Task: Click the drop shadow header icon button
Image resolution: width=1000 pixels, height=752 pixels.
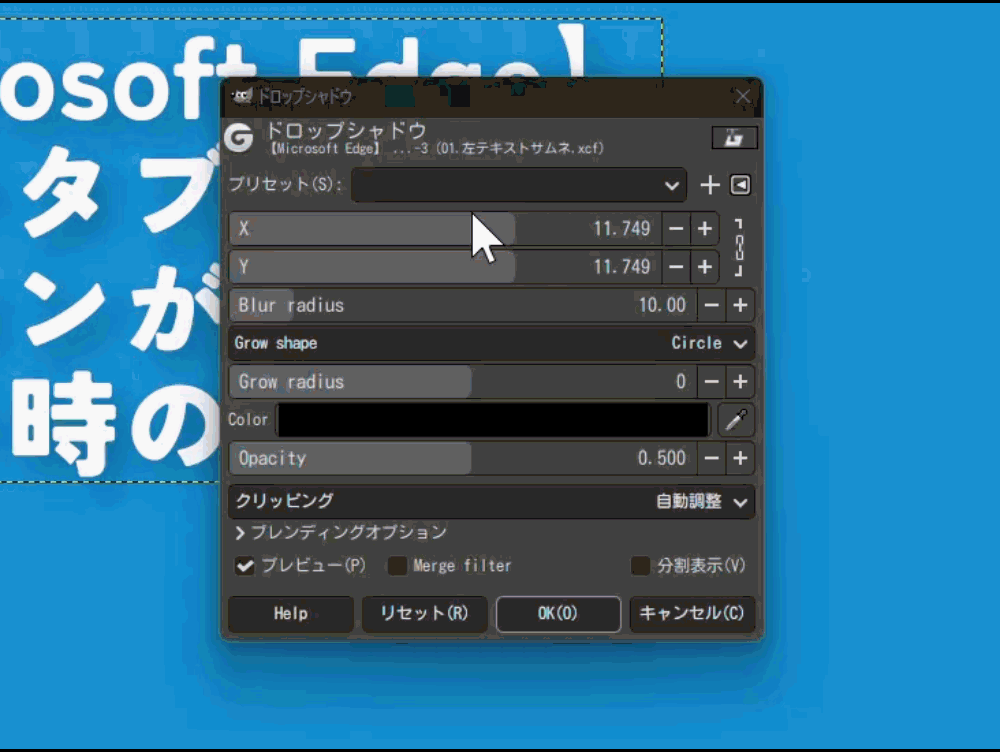Action: click(734, 138)
